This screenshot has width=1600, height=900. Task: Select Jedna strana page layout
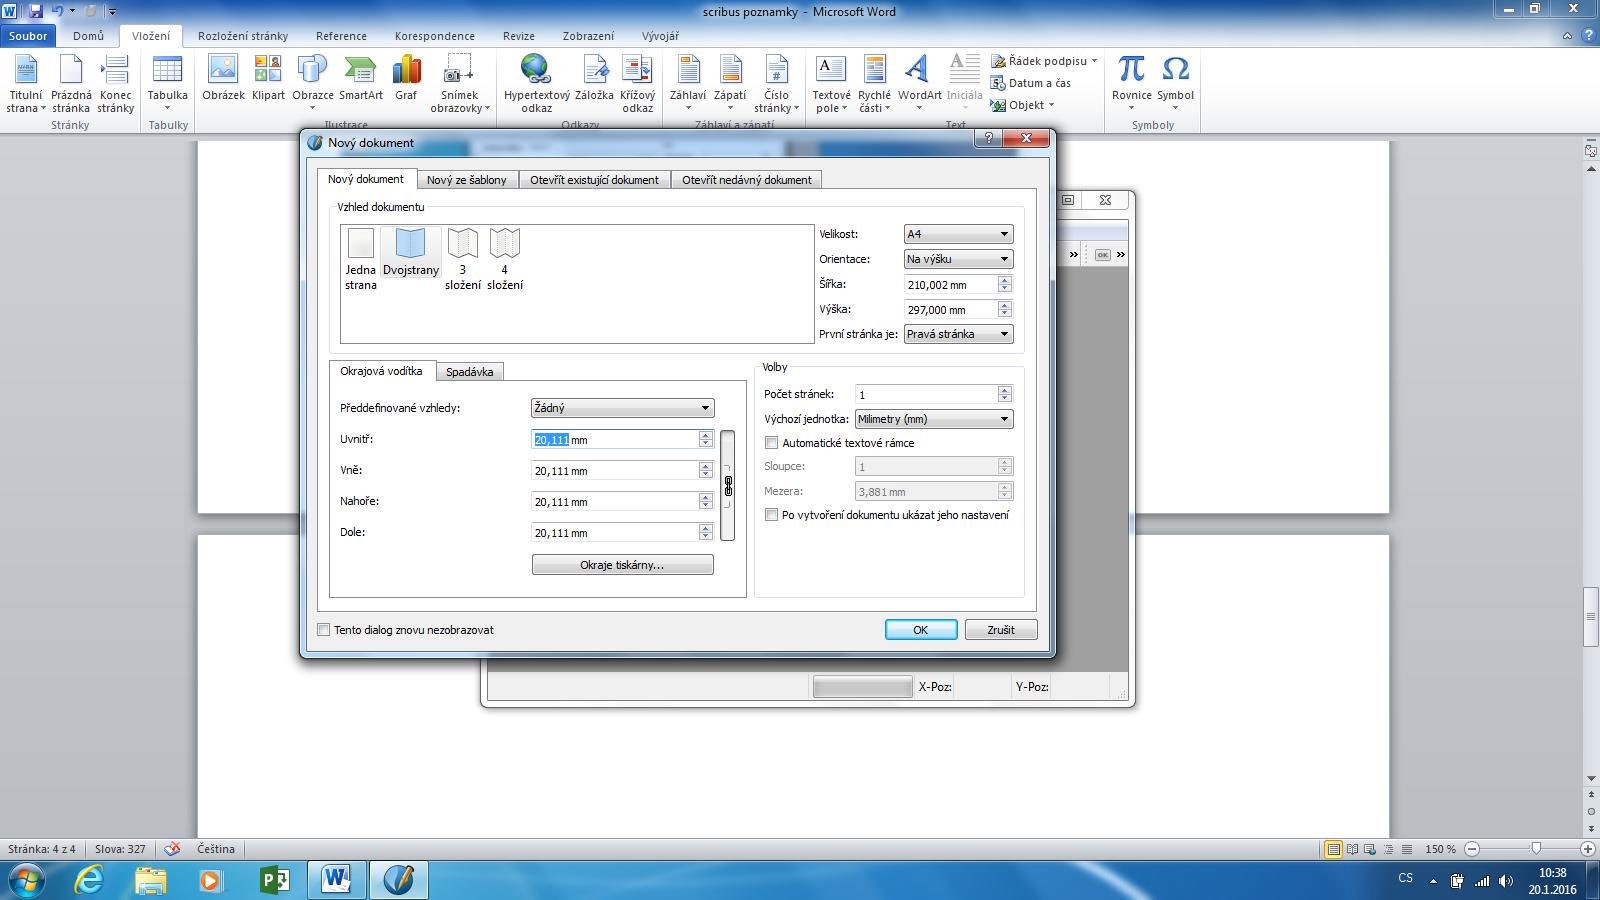point(361,259)
